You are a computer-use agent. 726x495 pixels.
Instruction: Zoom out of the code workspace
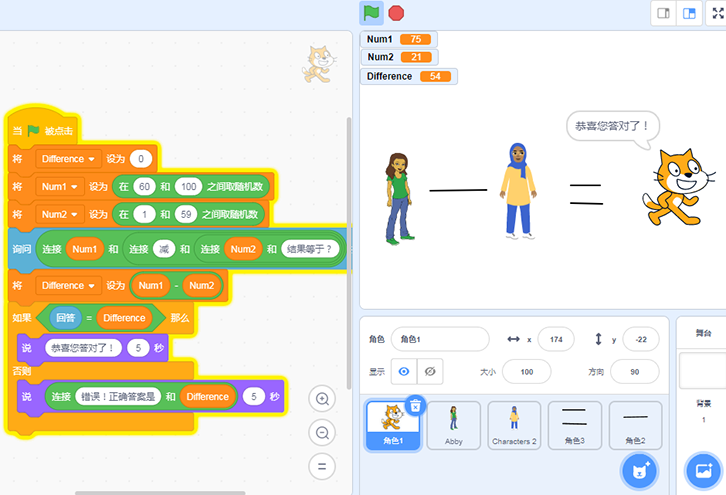(322, 433)
